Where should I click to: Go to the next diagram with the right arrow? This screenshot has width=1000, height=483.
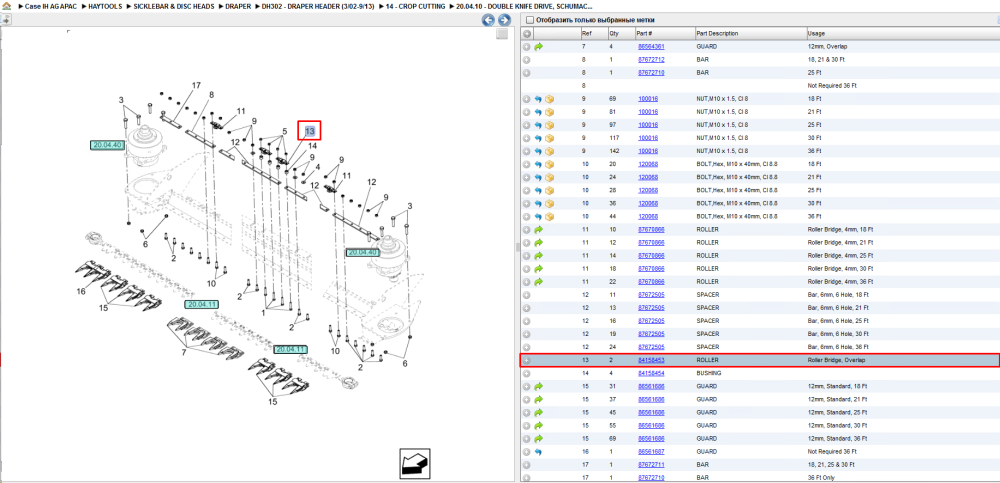[x=503, y=20]
